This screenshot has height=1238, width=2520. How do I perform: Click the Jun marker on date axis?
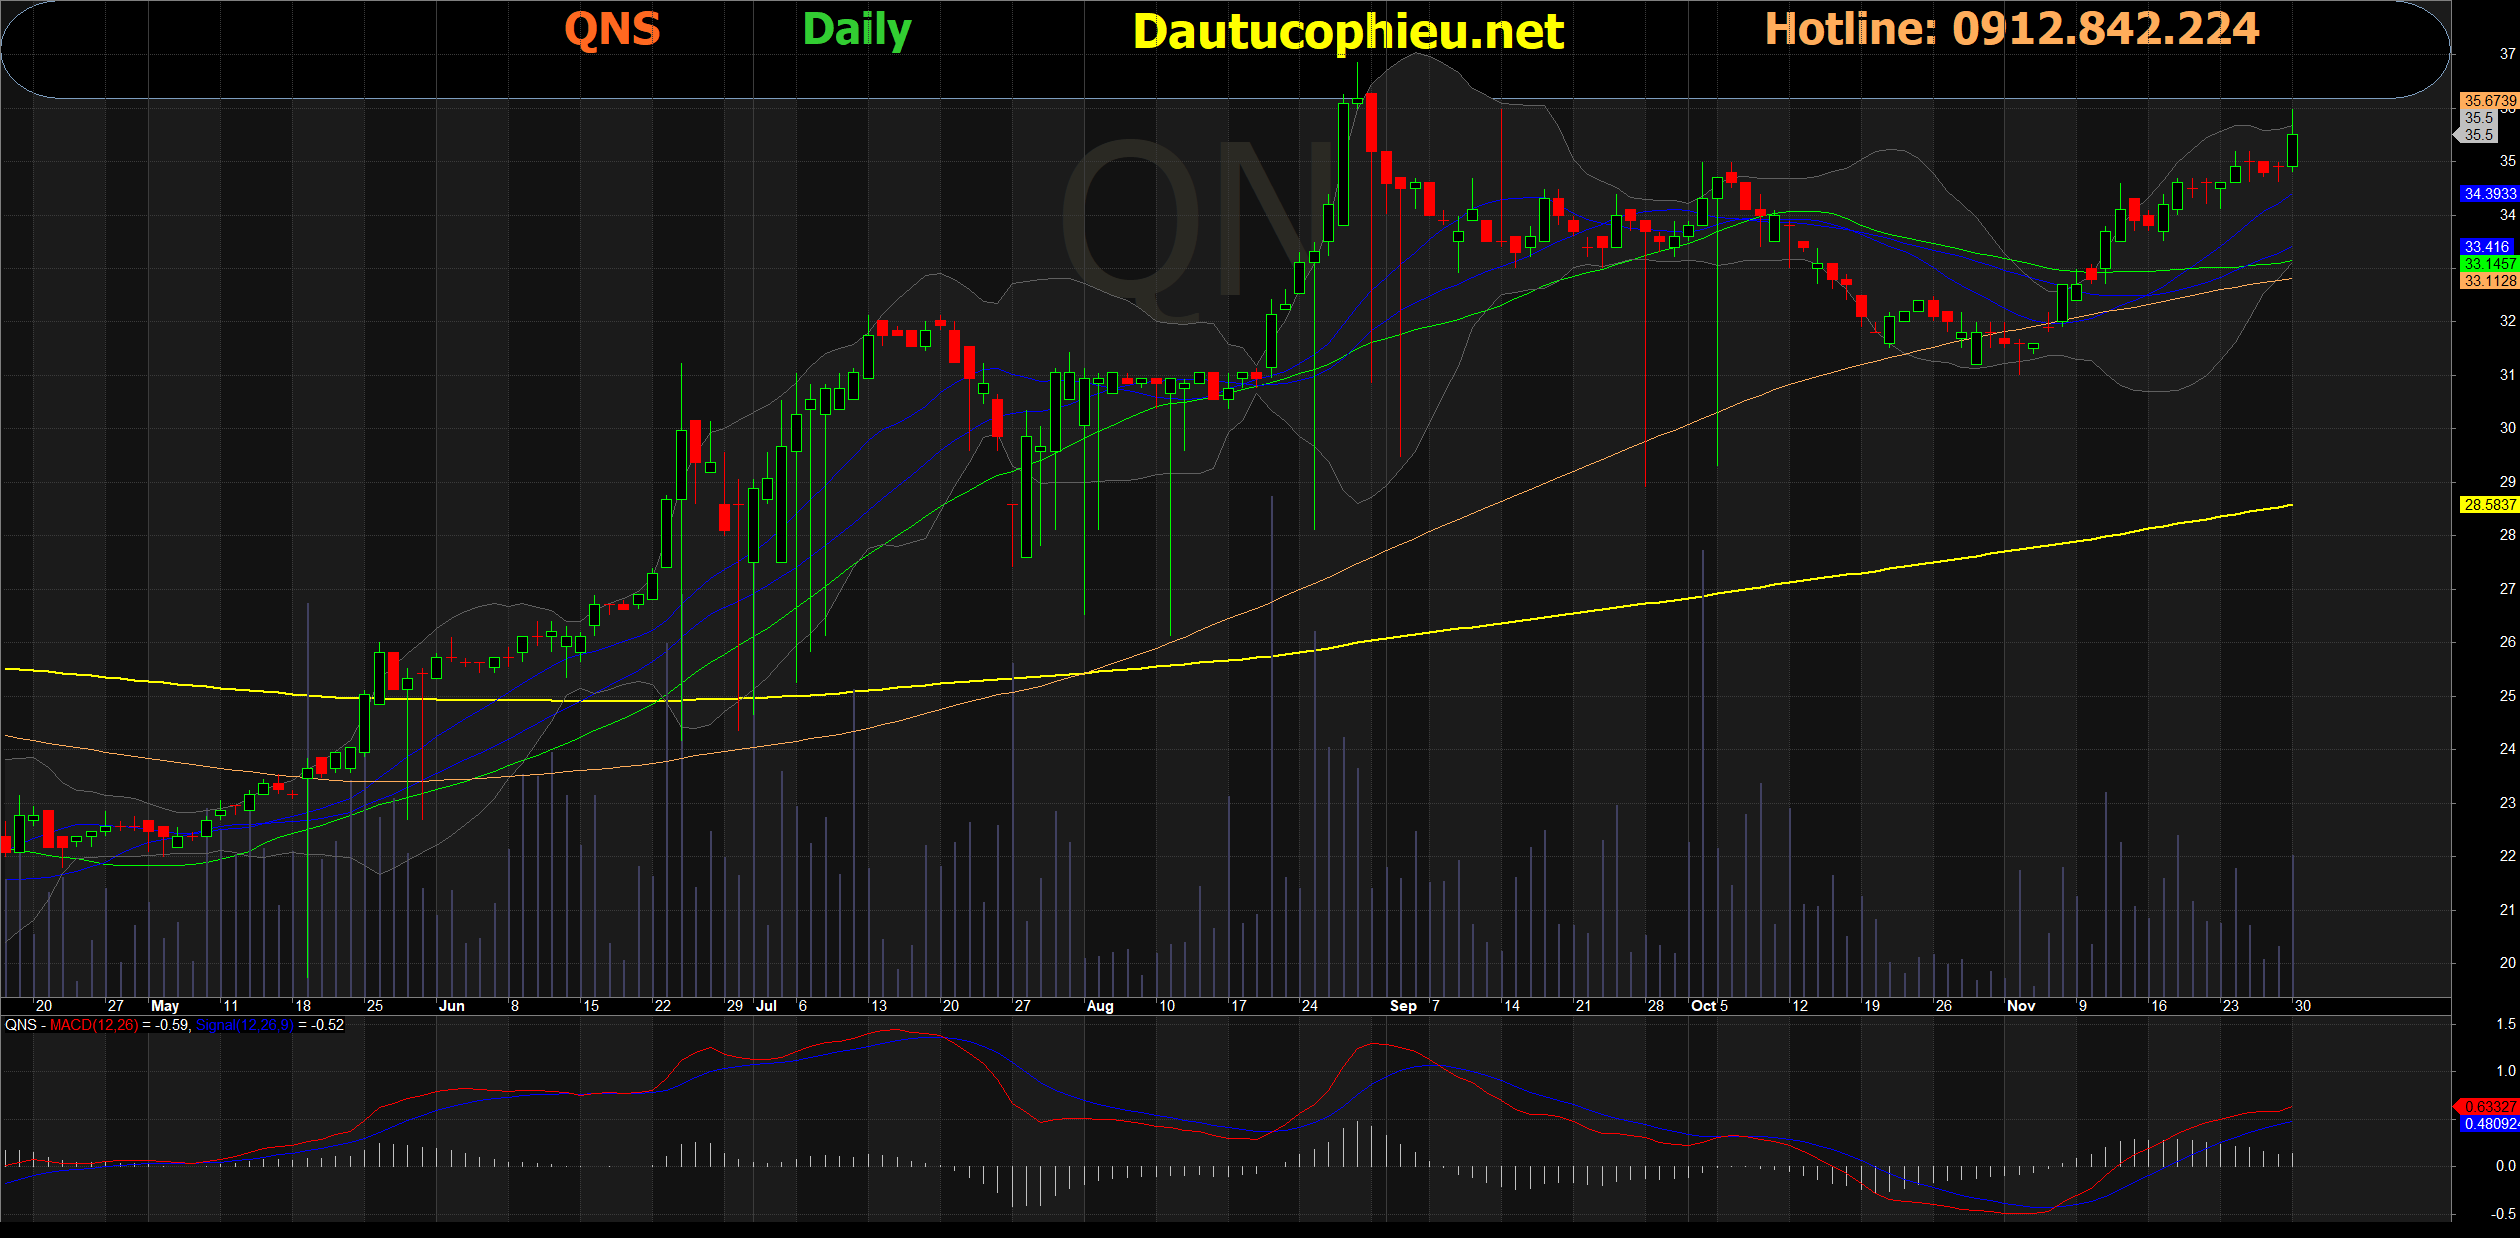pos(451,1006)
